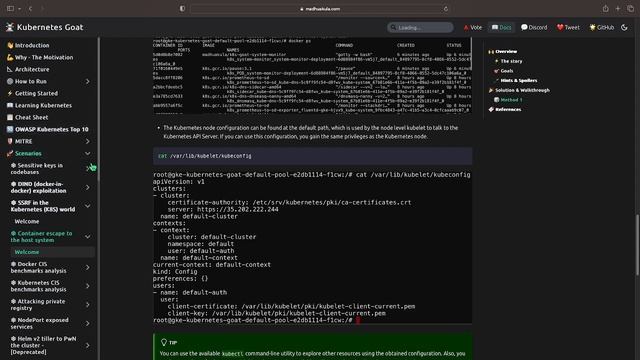Expand the MITRE chevron
640x360 pixels.
(x=87, y=141)
